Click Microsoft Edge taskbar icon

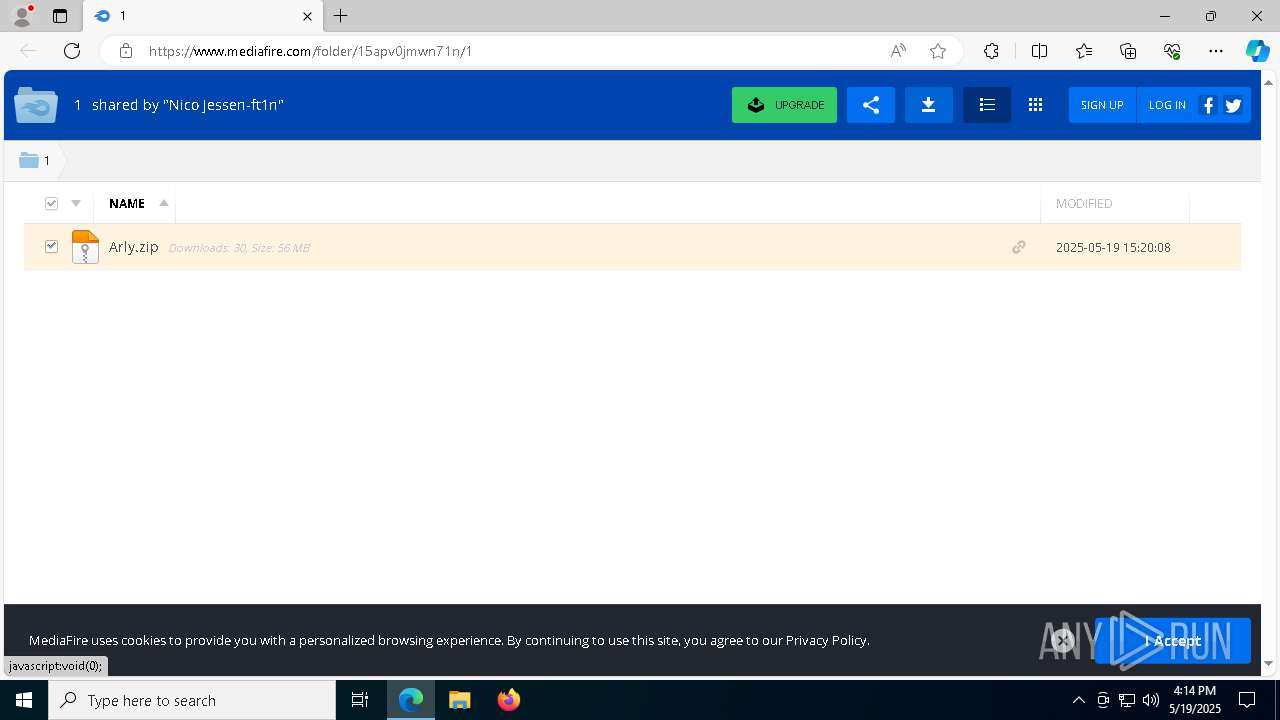(411, 700)
